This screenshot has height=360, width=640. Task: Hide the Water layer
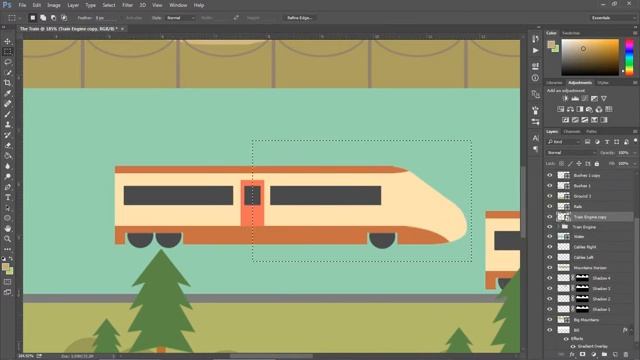pyautogui.click(x=550, y=237)
